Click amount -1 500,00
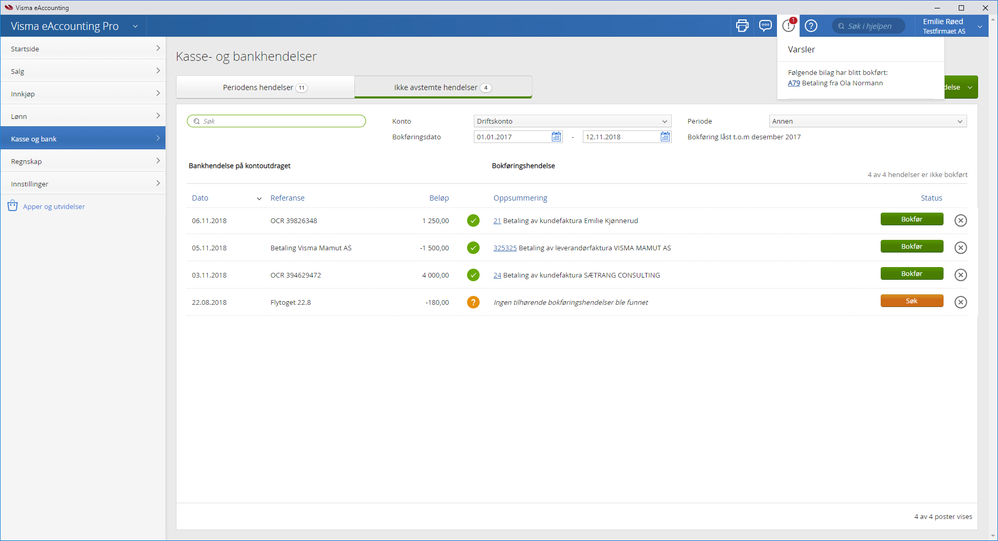 [434, 248]
